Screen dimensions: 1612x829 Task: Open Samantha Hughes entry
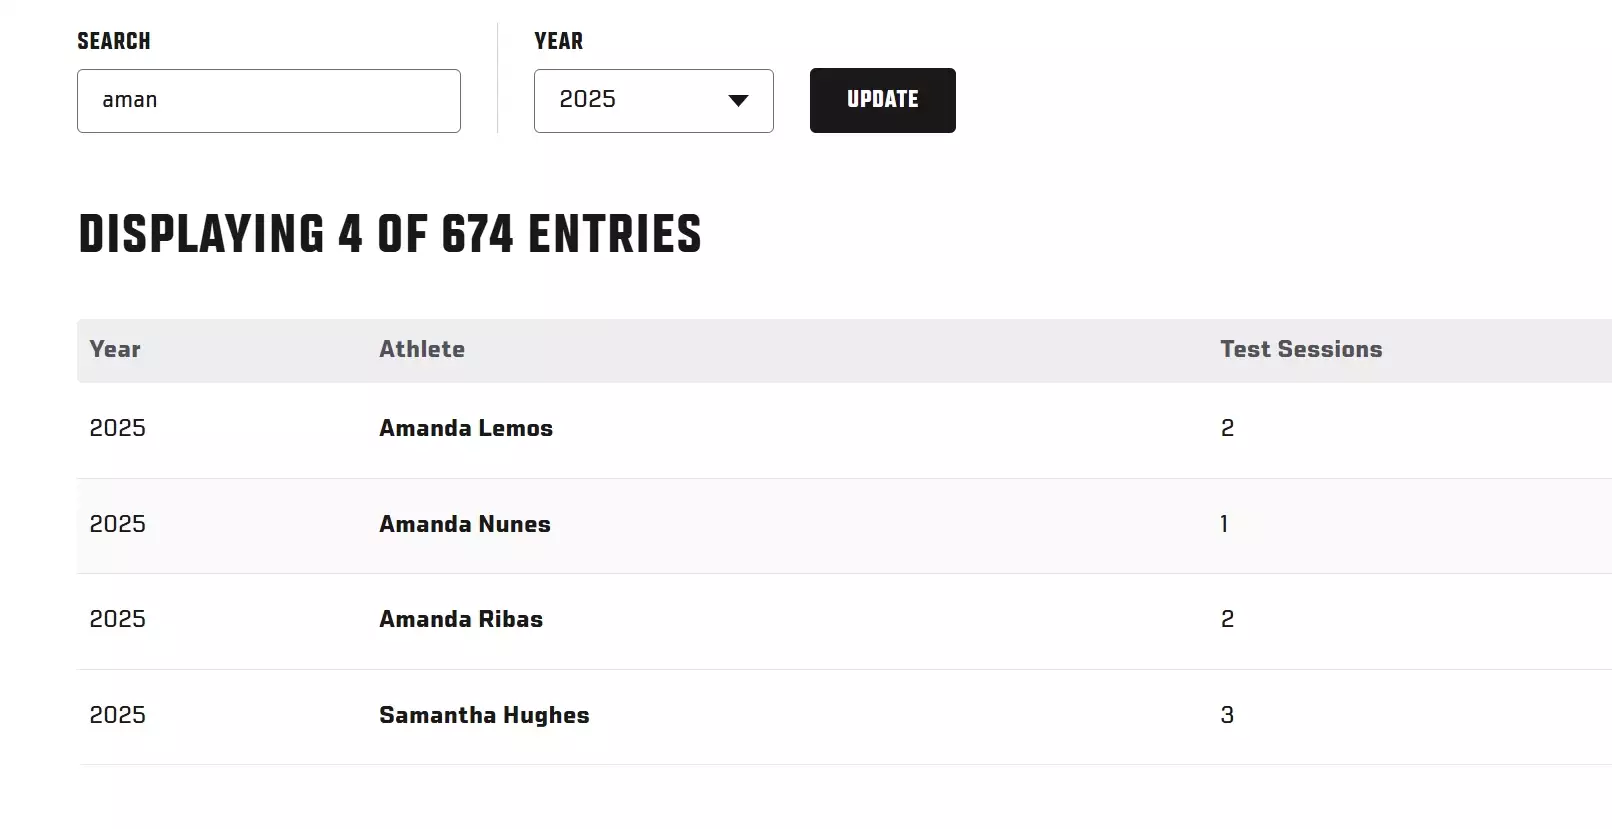(484, 715)
